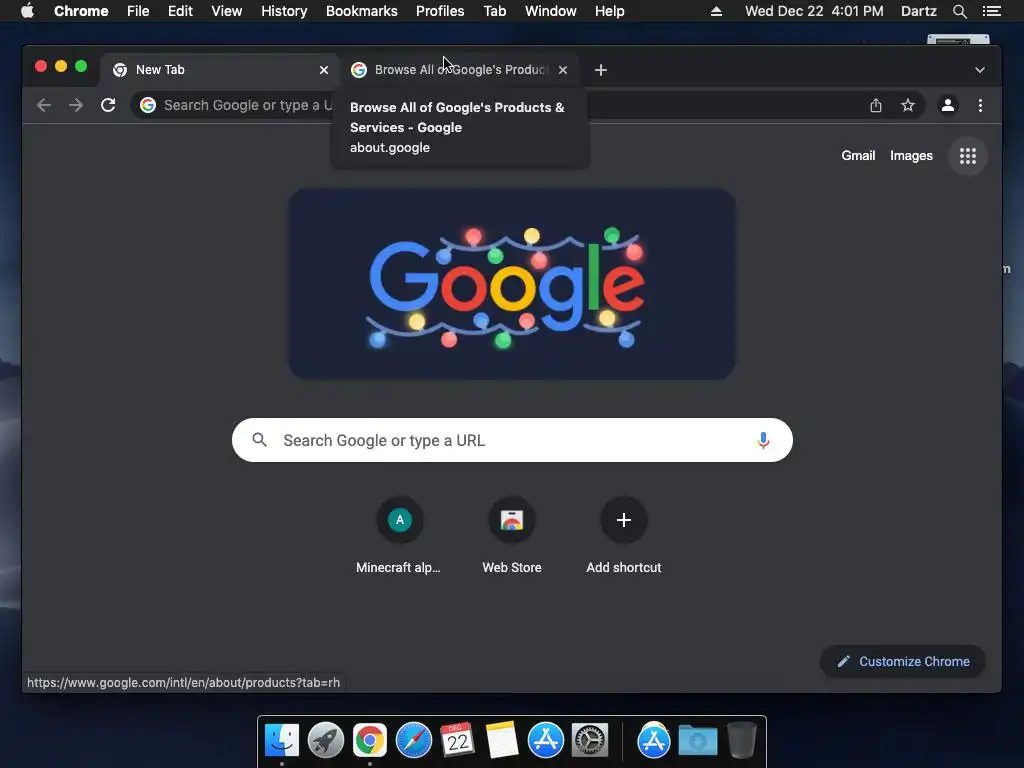
Task: Open the Profiles menu
Action: [440, 11]
